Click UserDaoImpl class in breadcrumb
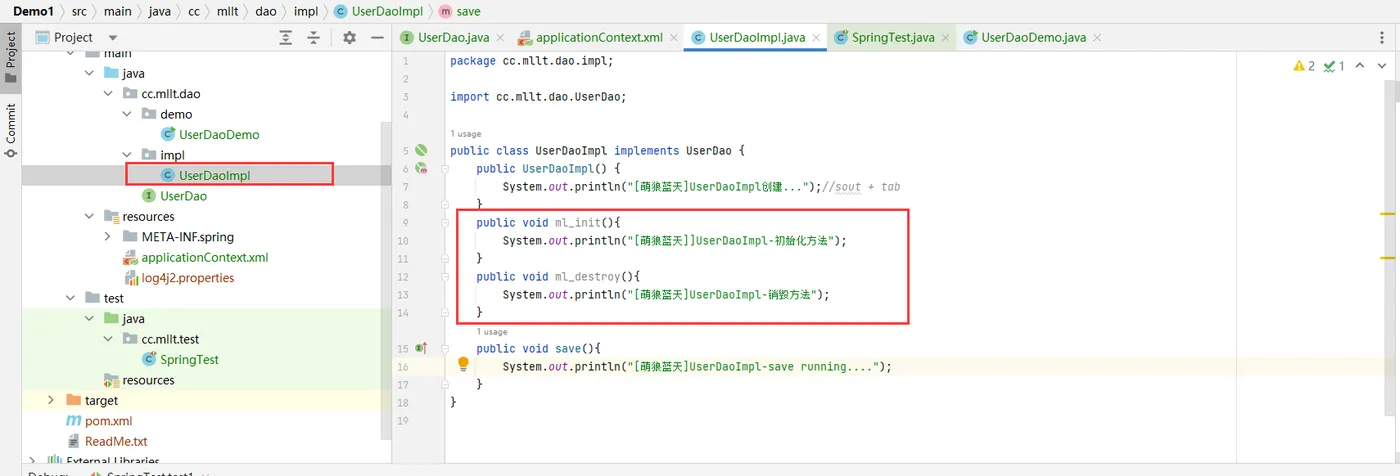Screen dimensions: 1400x476 click(x=377, y=11)
